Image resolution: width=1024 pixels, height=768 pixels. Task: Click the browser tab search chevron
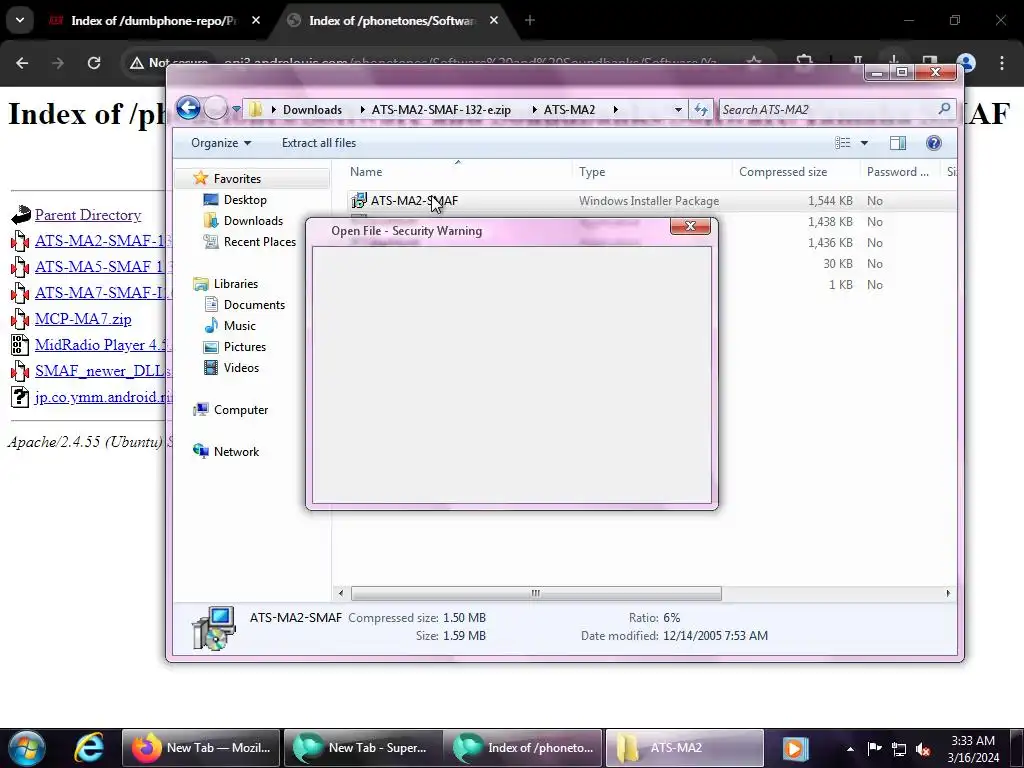point(20,20)
